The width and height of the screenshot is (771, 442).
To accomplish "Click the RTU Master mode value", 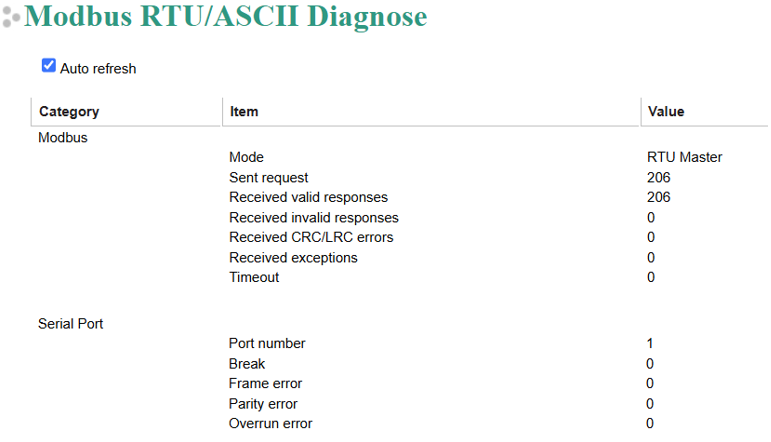I will coord(684,157).
